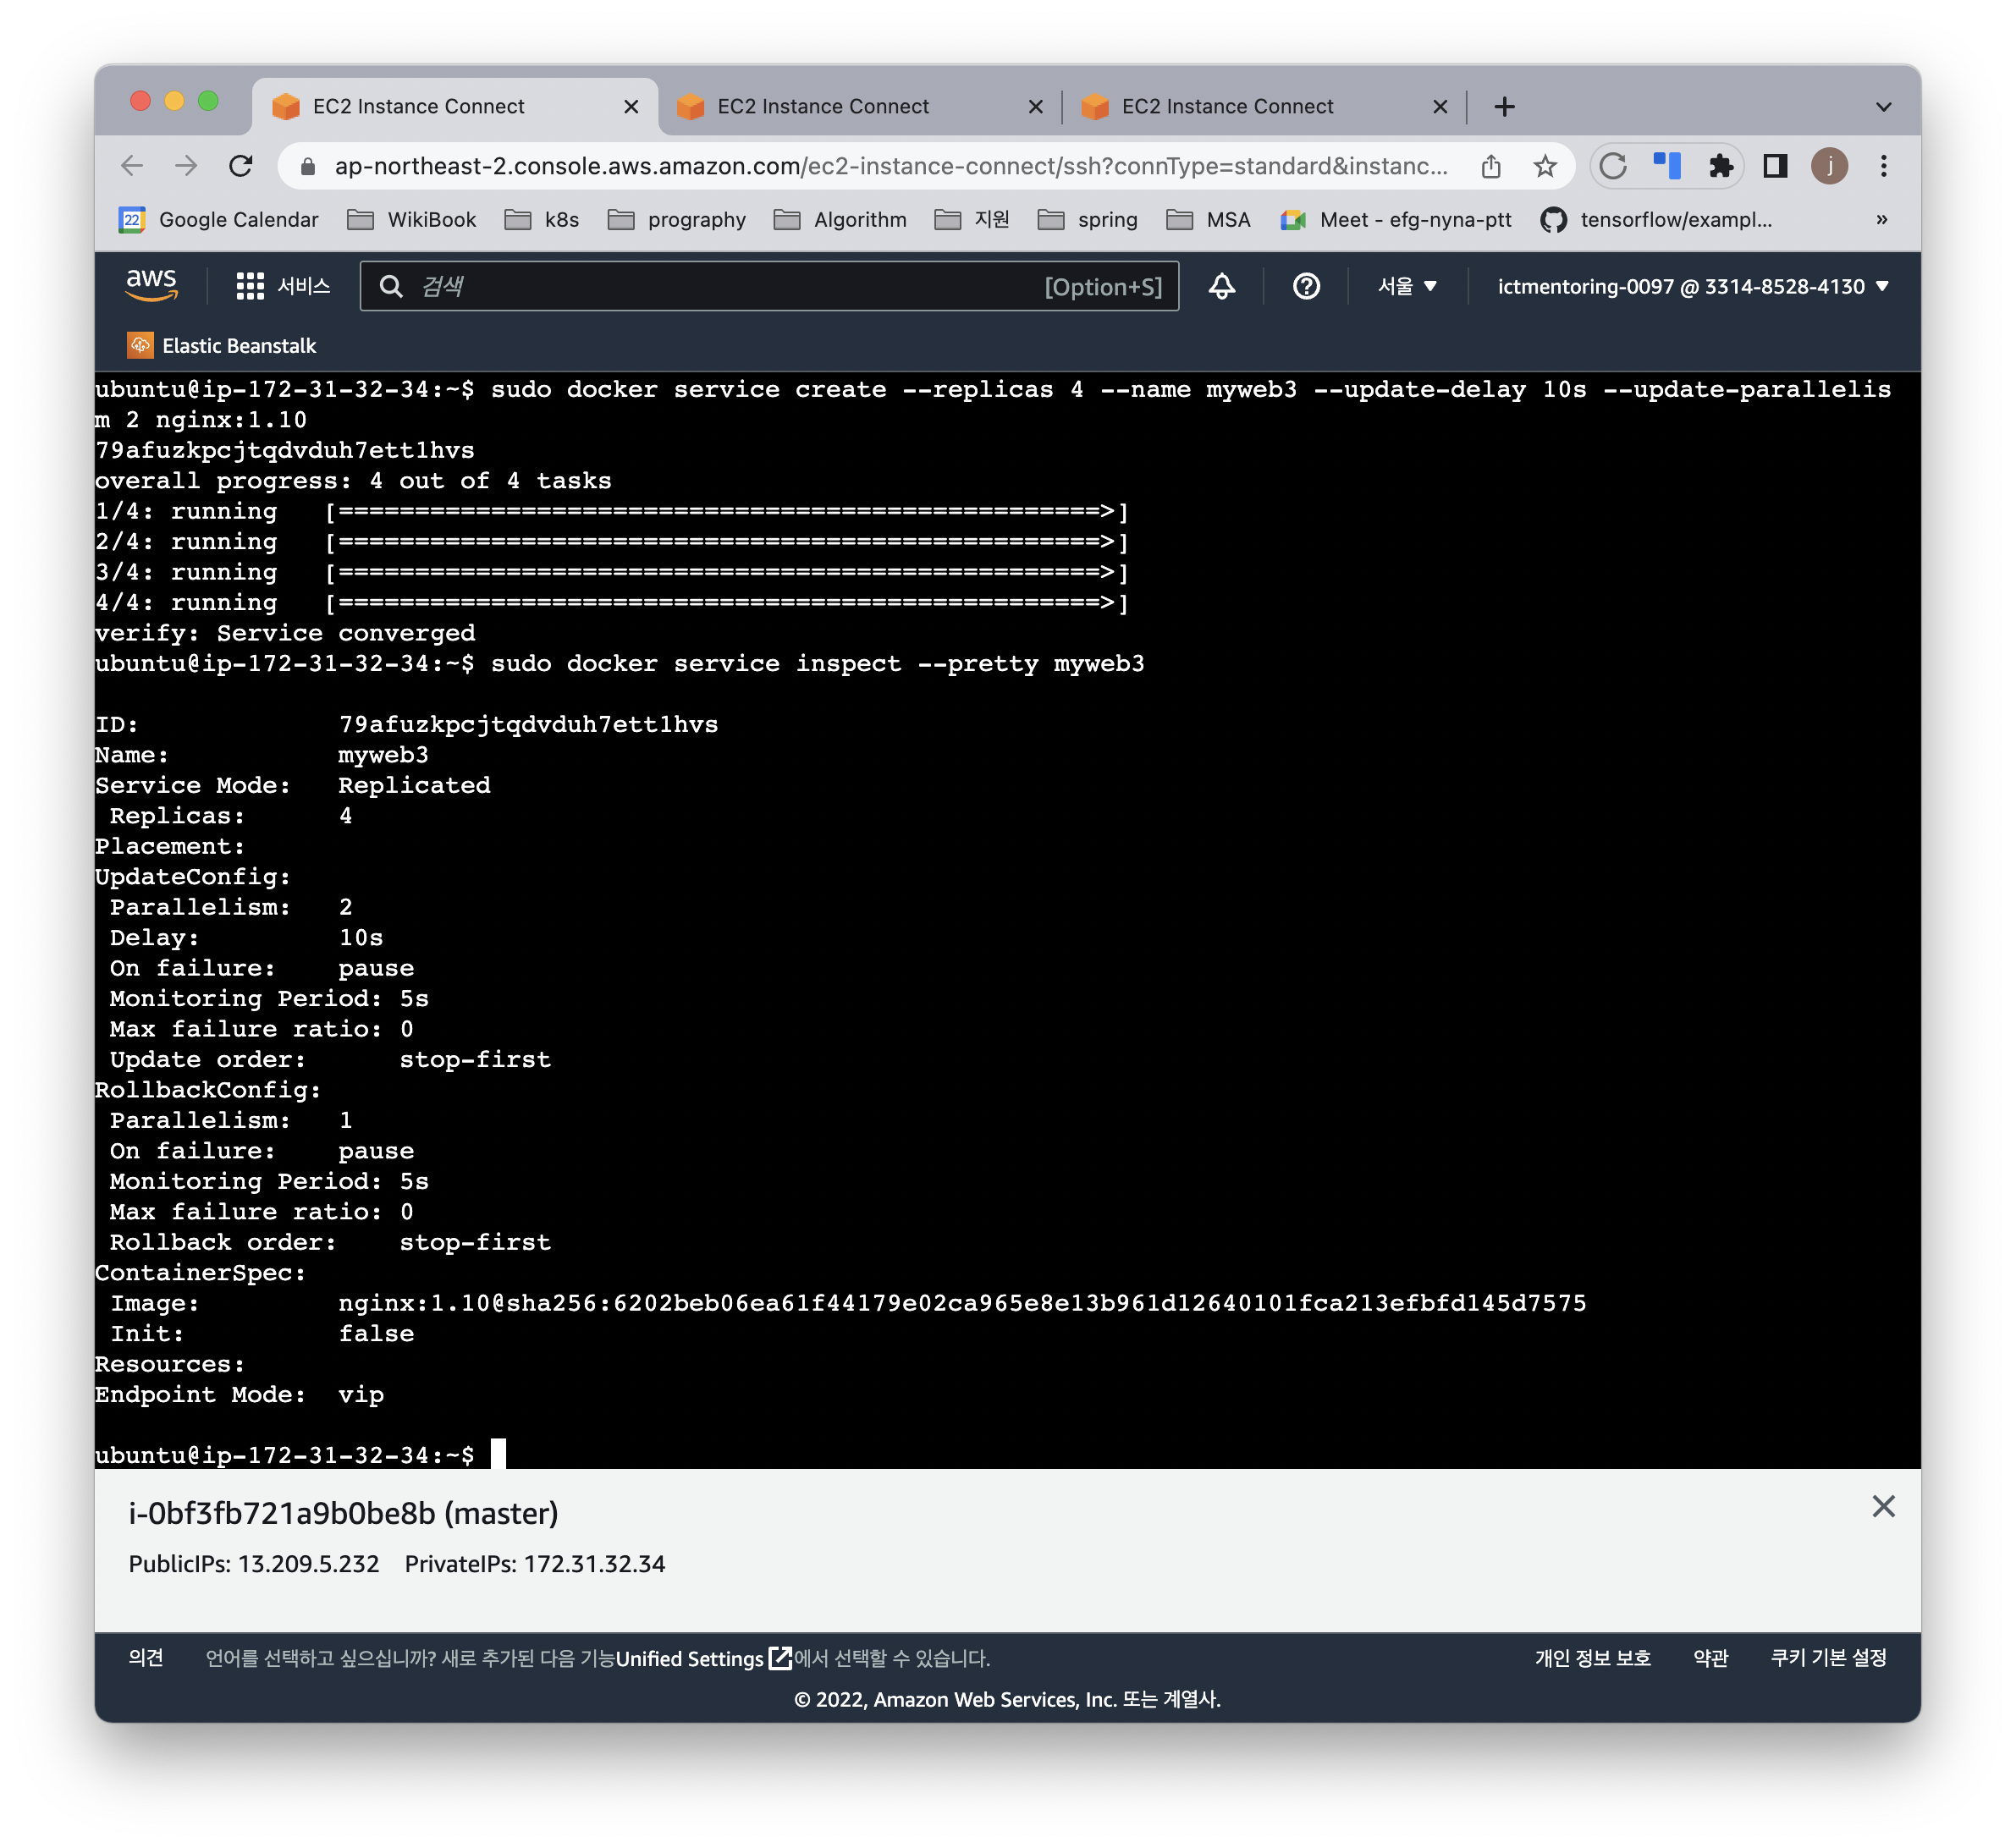Click the AWS search input field
Image resolution: width=2016 pixels, height=1848 pixels.
[720, 287]
